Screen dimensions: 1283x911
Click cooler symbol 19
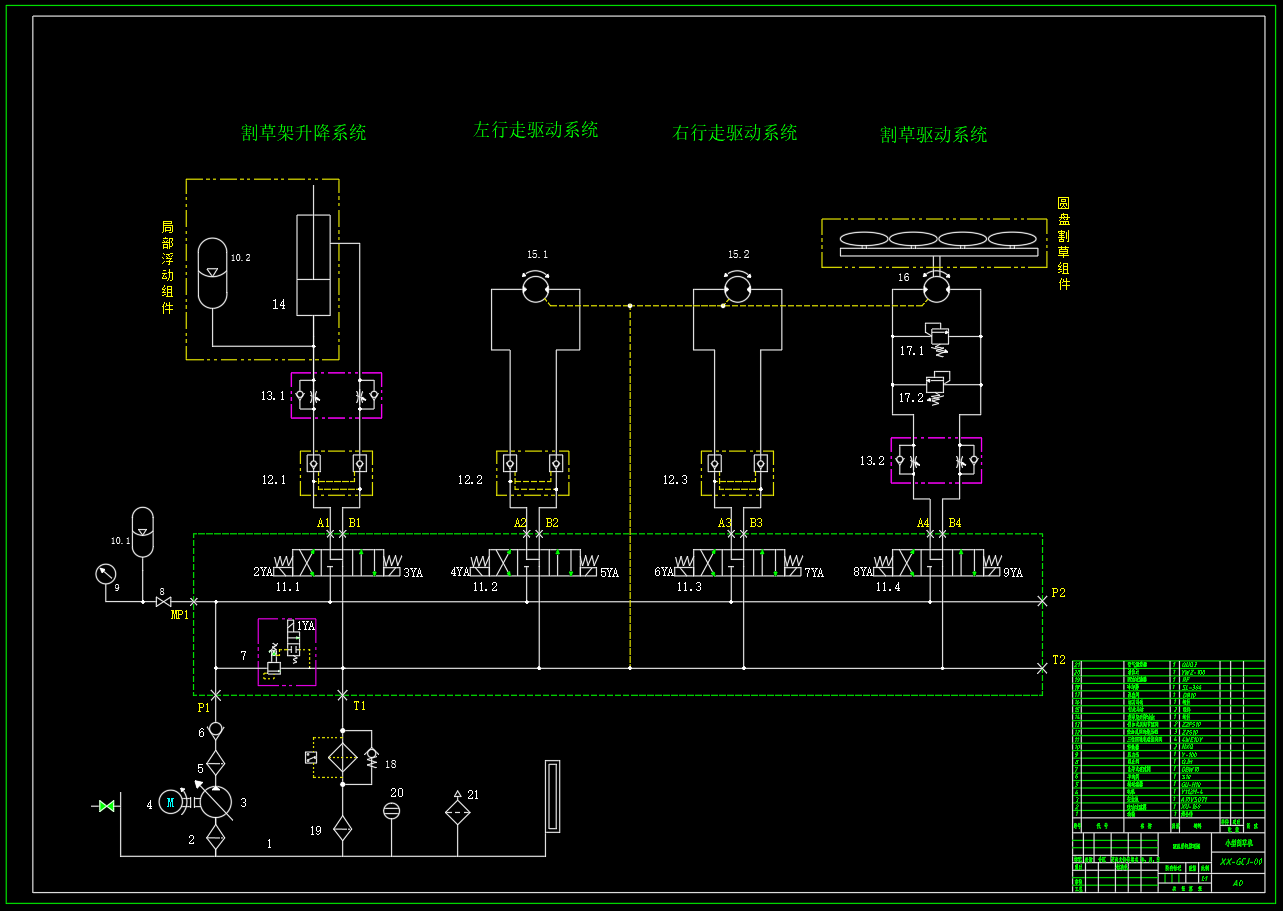click(343, 828)
